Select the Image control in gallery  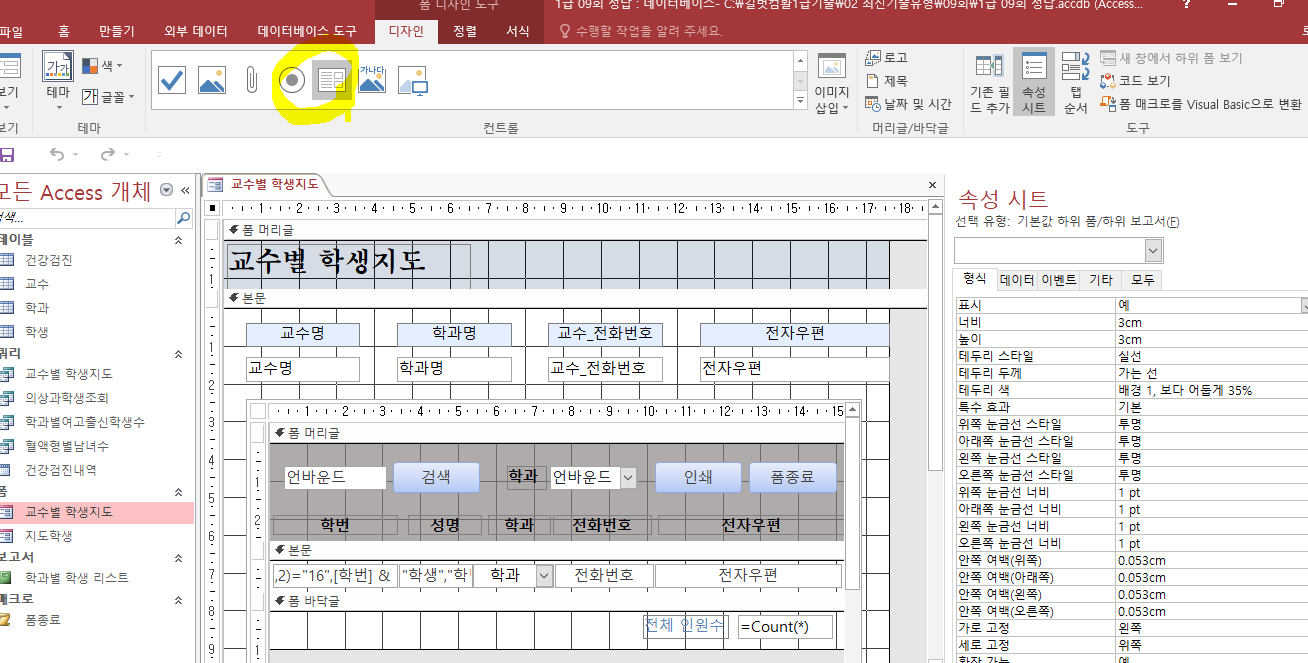[x=212, y=80]
